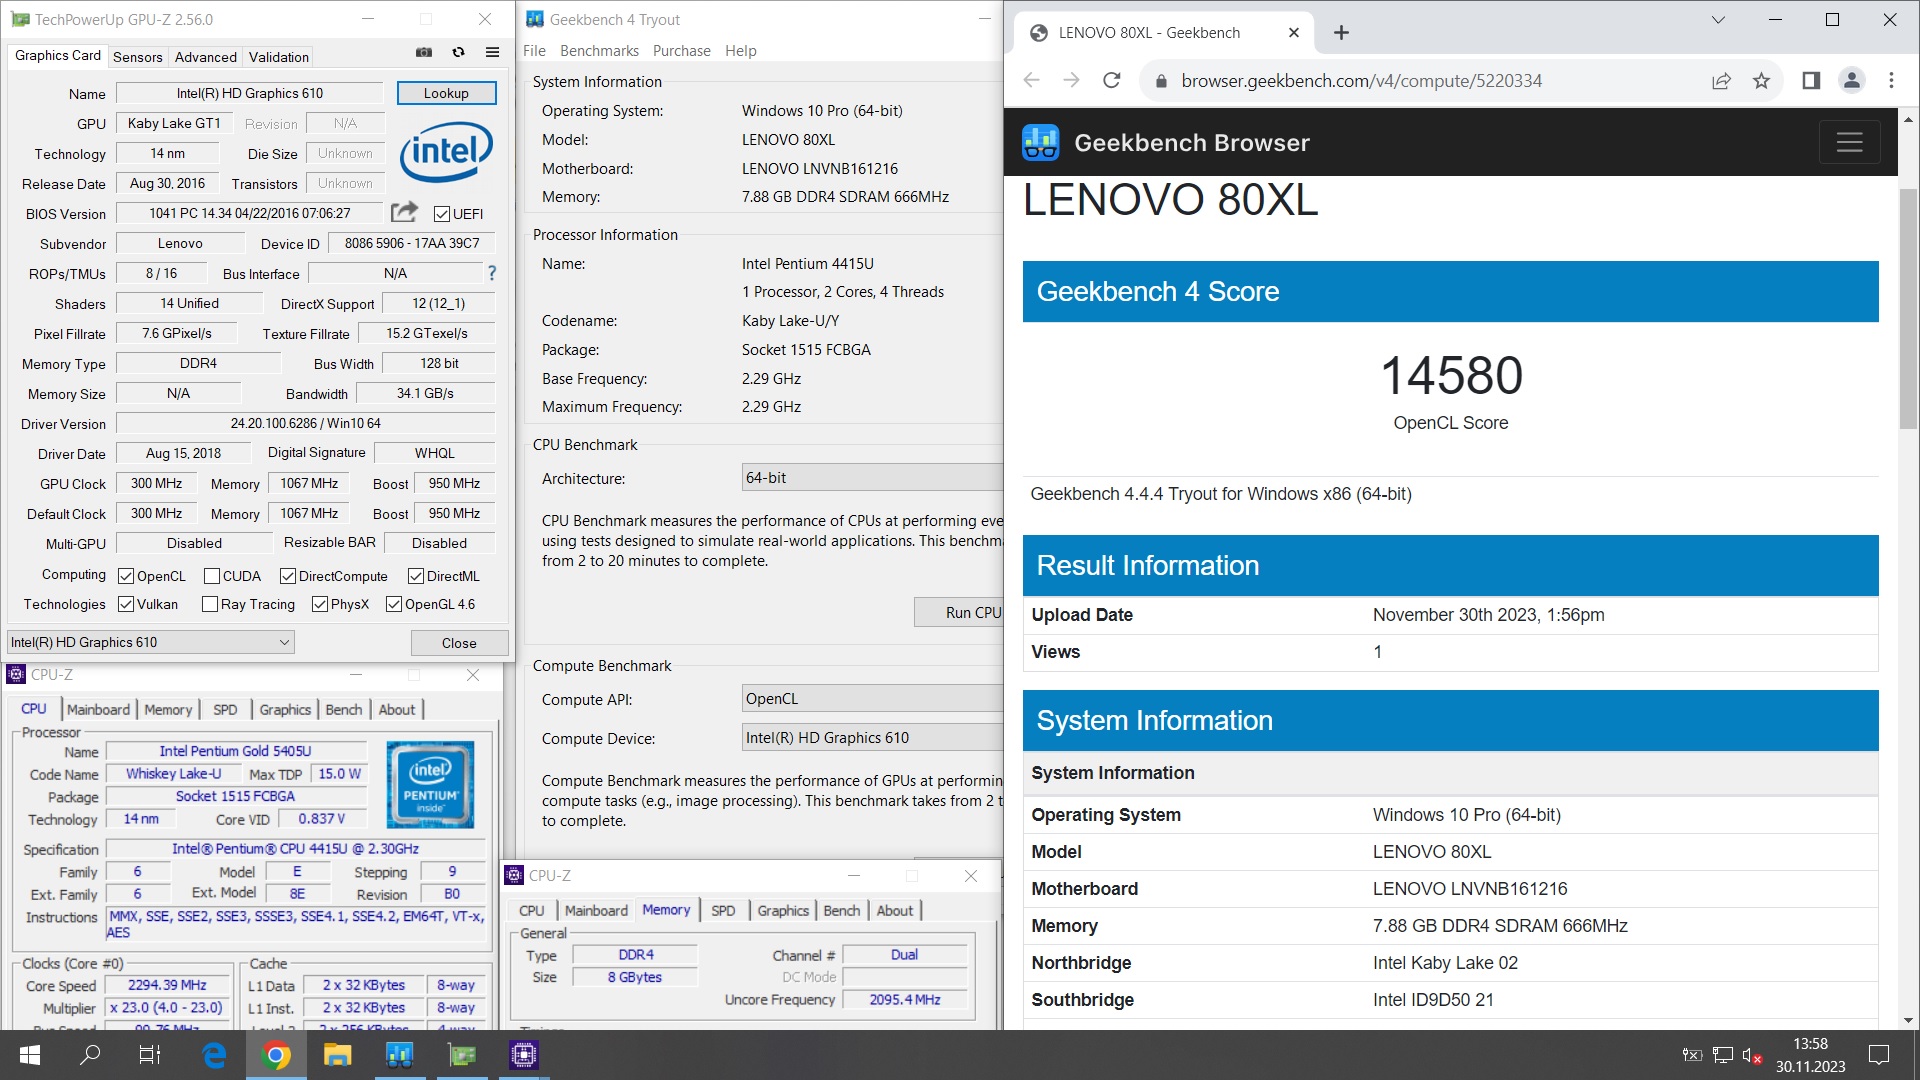Open Task View on taskbar
Screen dimensions: 1920x1080
149,1055
